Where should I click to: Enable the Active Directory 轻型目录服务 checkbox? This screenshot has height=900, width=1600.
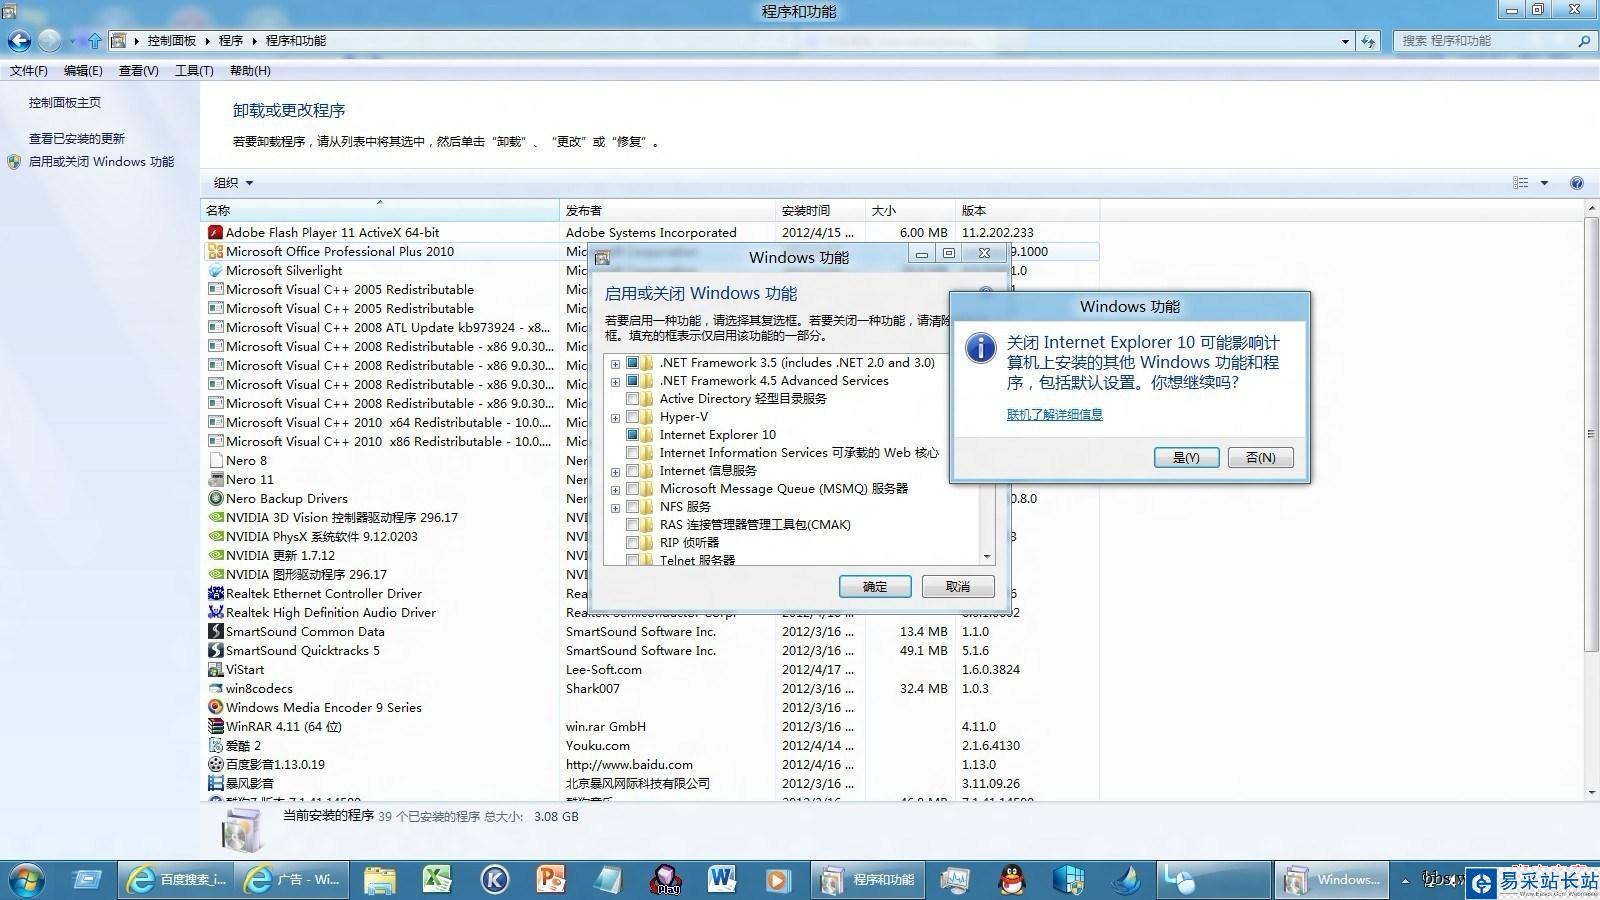coord(632,399)
